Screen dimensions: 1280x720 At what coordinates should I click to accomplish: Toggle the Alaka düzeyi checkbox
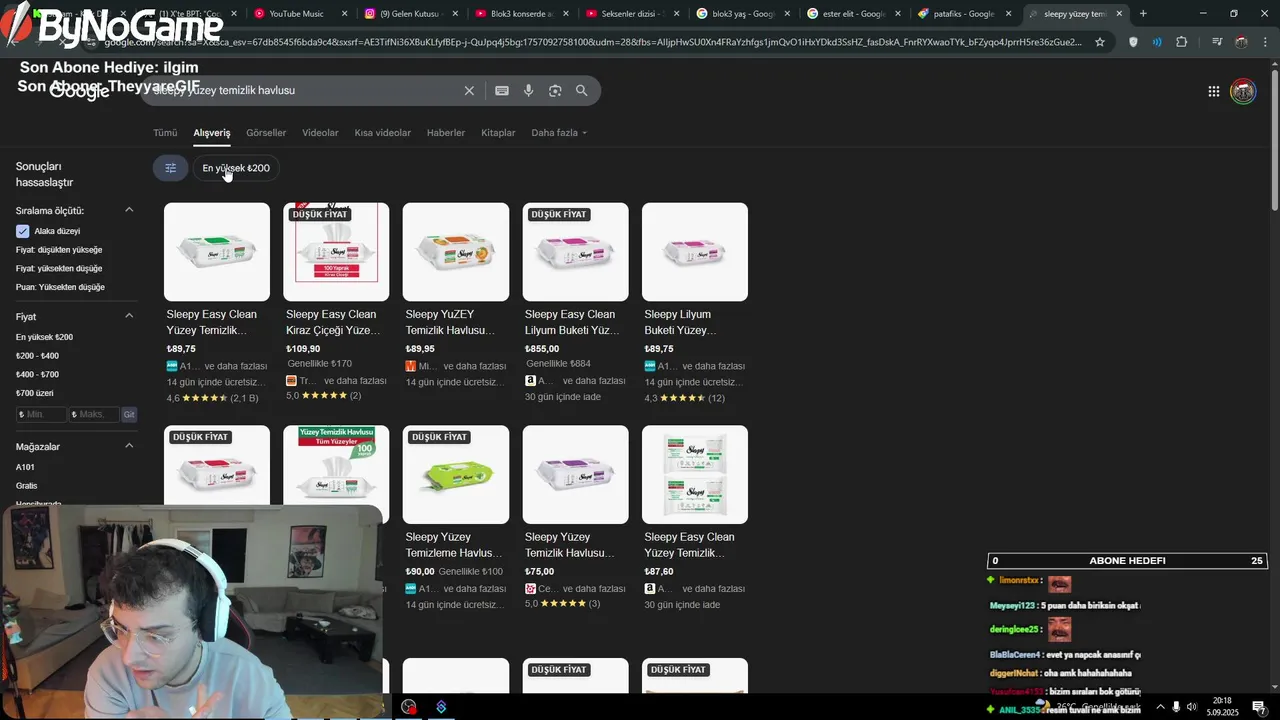(22, 231)
